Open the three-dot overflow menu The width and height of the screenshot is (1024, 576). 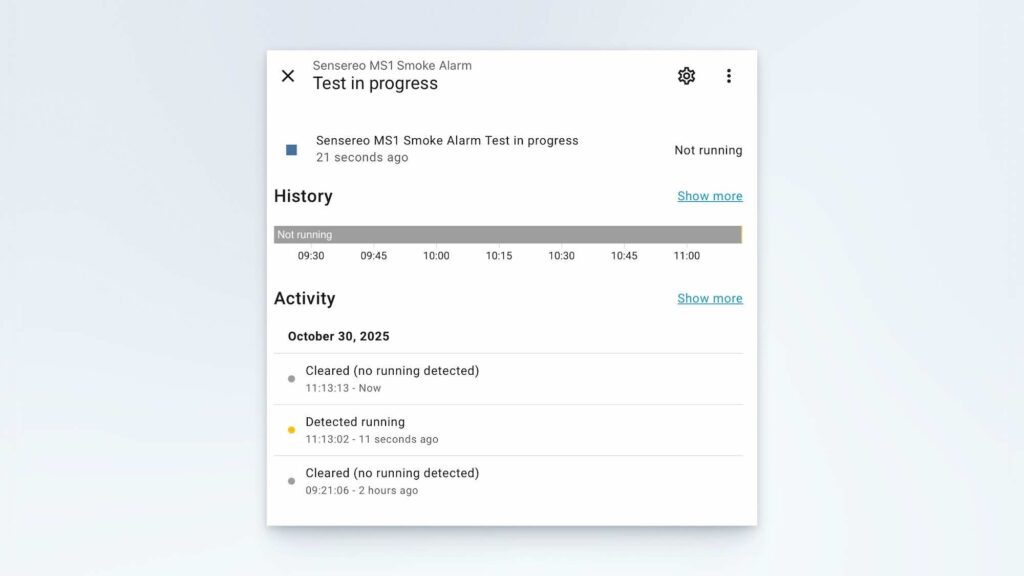click(729, 75)
